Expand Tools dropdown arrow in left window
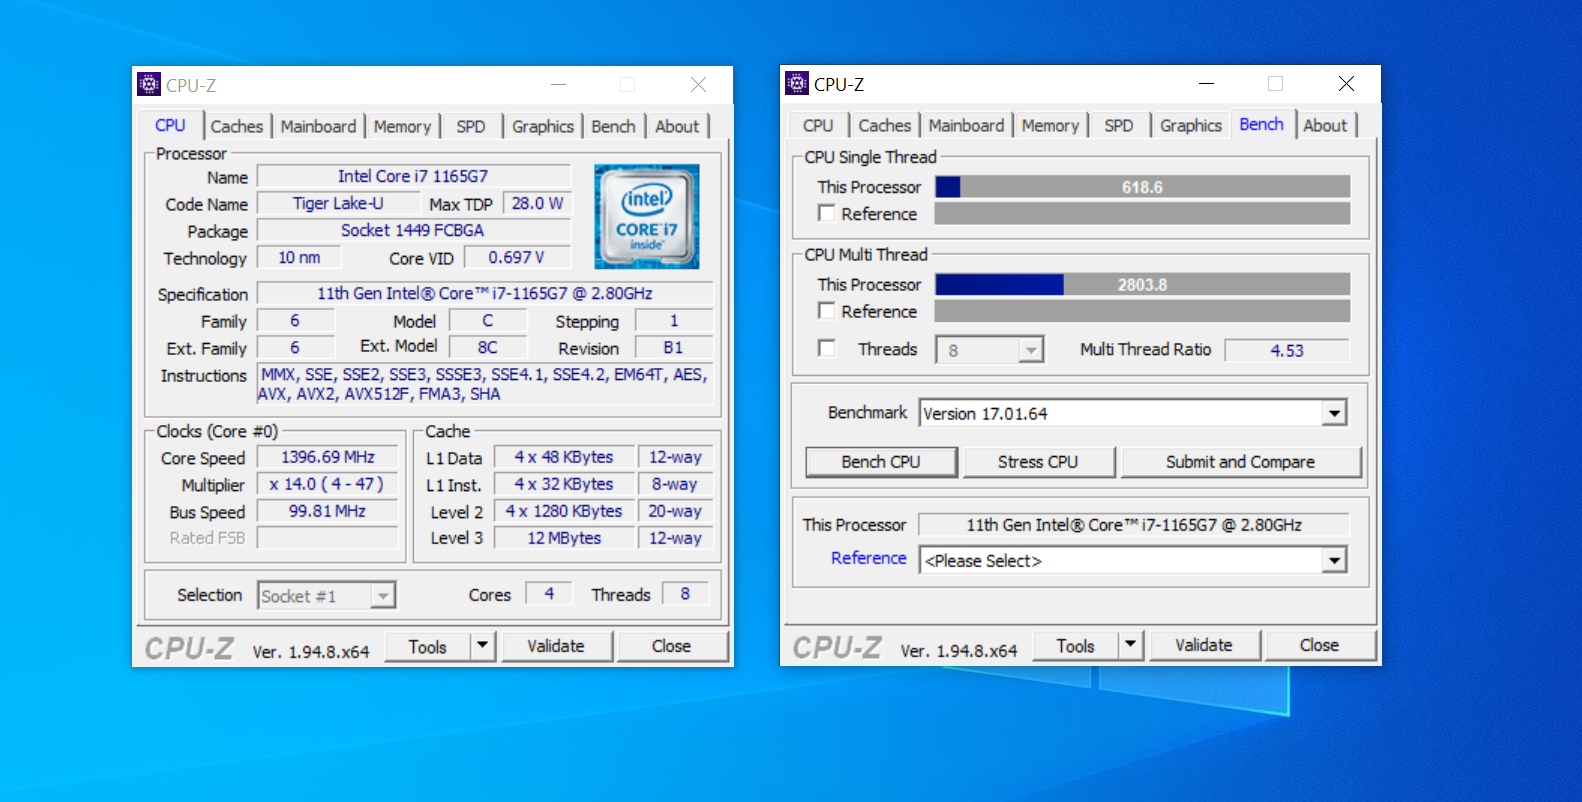 [482, 646]
